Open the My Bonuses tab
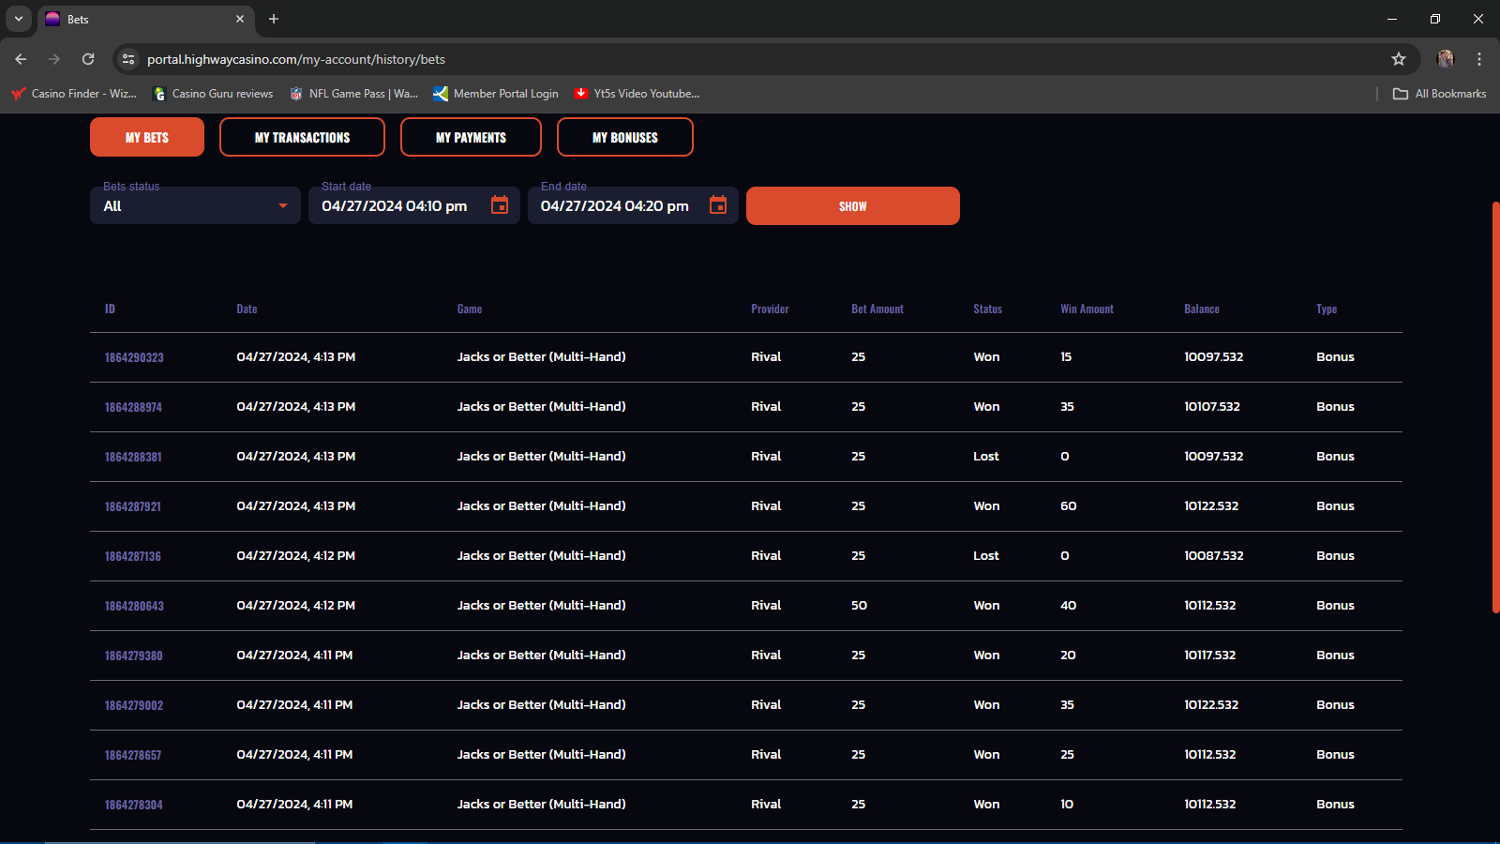1500x844 pixels. click(x=625, y=137)
